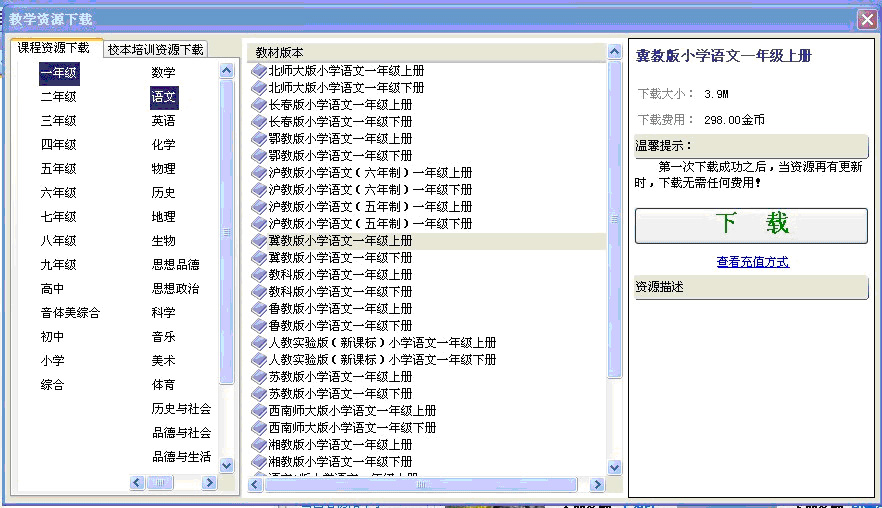Open the 查看充值方式 link

[x=752, y=262]
